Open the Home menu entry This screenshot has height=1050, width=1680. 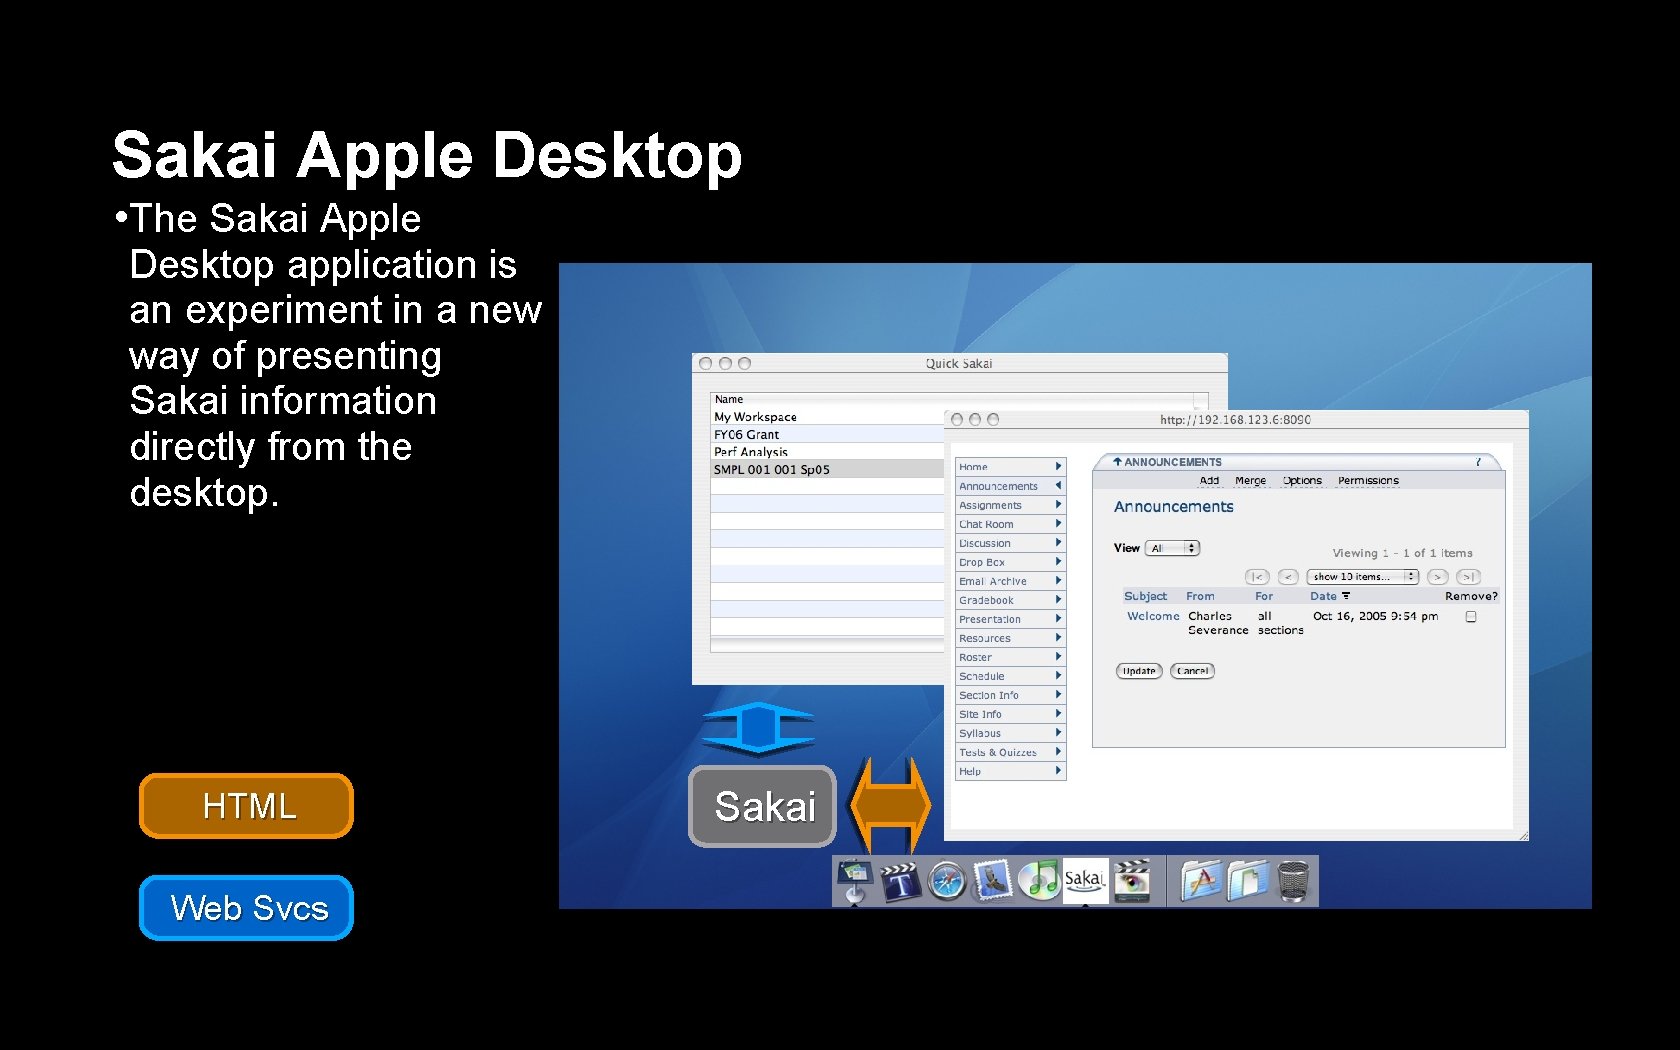[x=1010, y=467]
